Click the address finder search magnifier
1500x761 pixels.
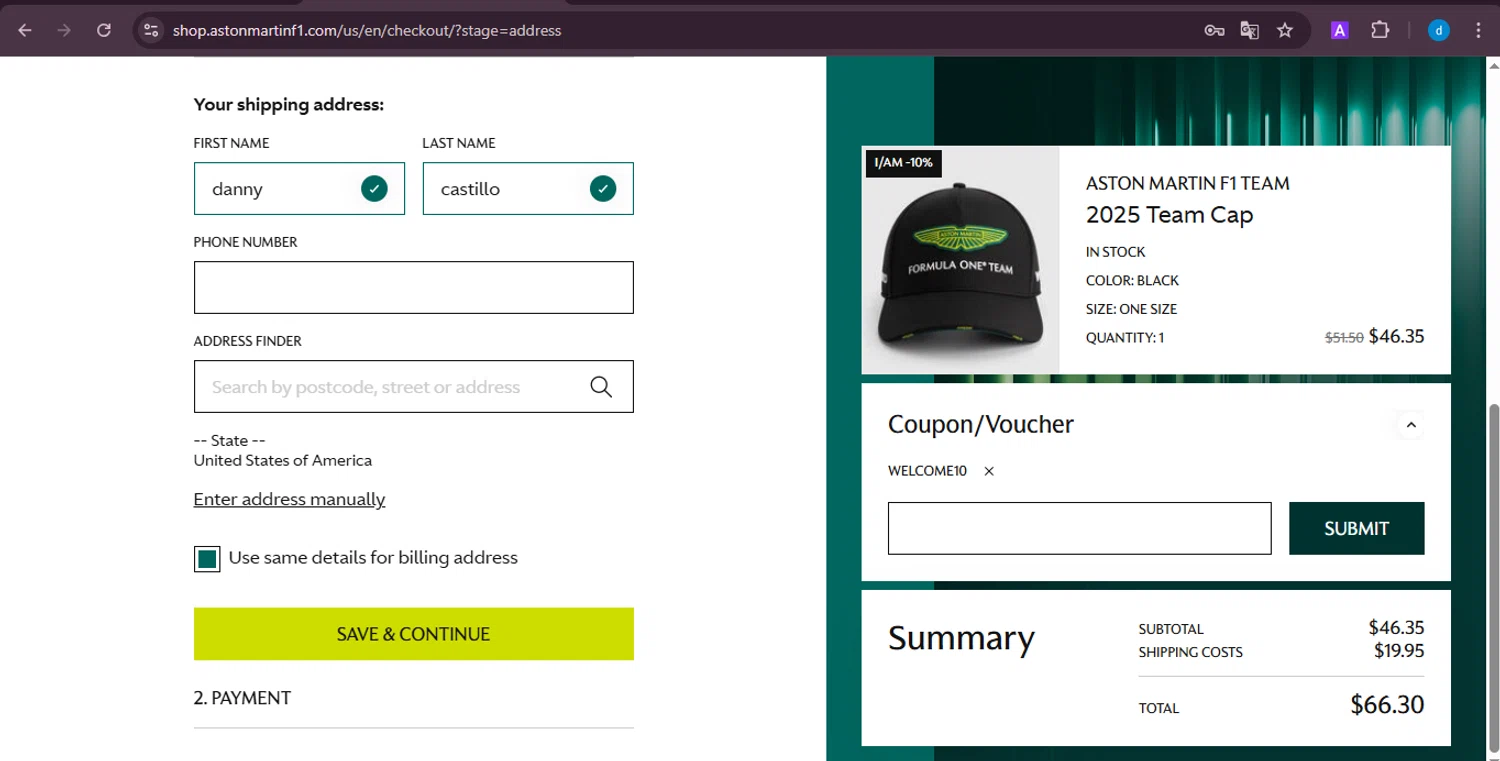click(x=601, y=387)
